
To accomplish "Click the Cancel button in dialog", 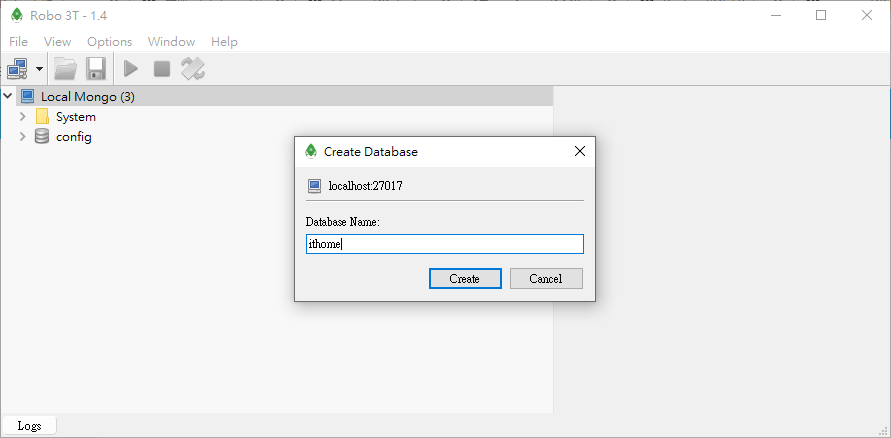I will [546, 279].
